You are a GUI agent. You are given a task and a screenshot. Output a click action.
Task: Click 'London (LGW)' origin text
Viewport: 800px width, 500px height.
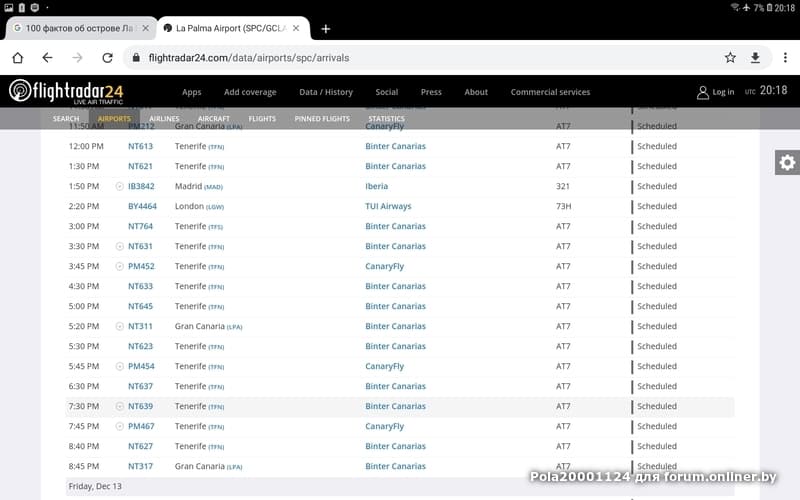[x=199, y=206]
